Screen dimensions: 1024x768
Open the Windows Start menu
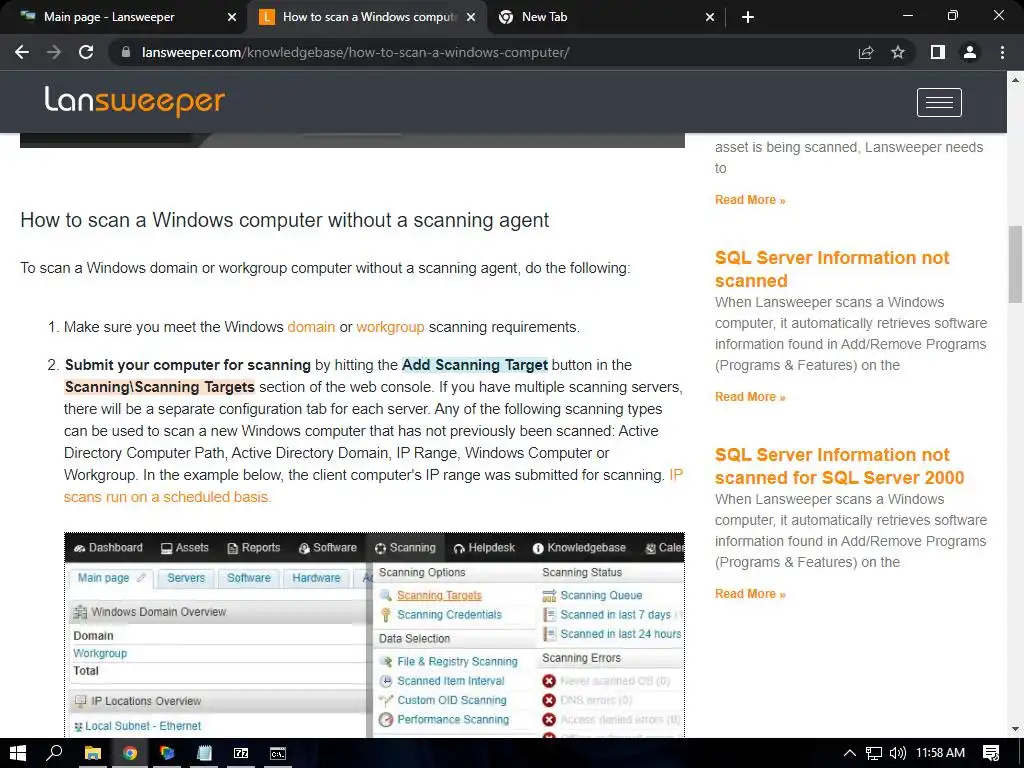click(x=18, y=753)
